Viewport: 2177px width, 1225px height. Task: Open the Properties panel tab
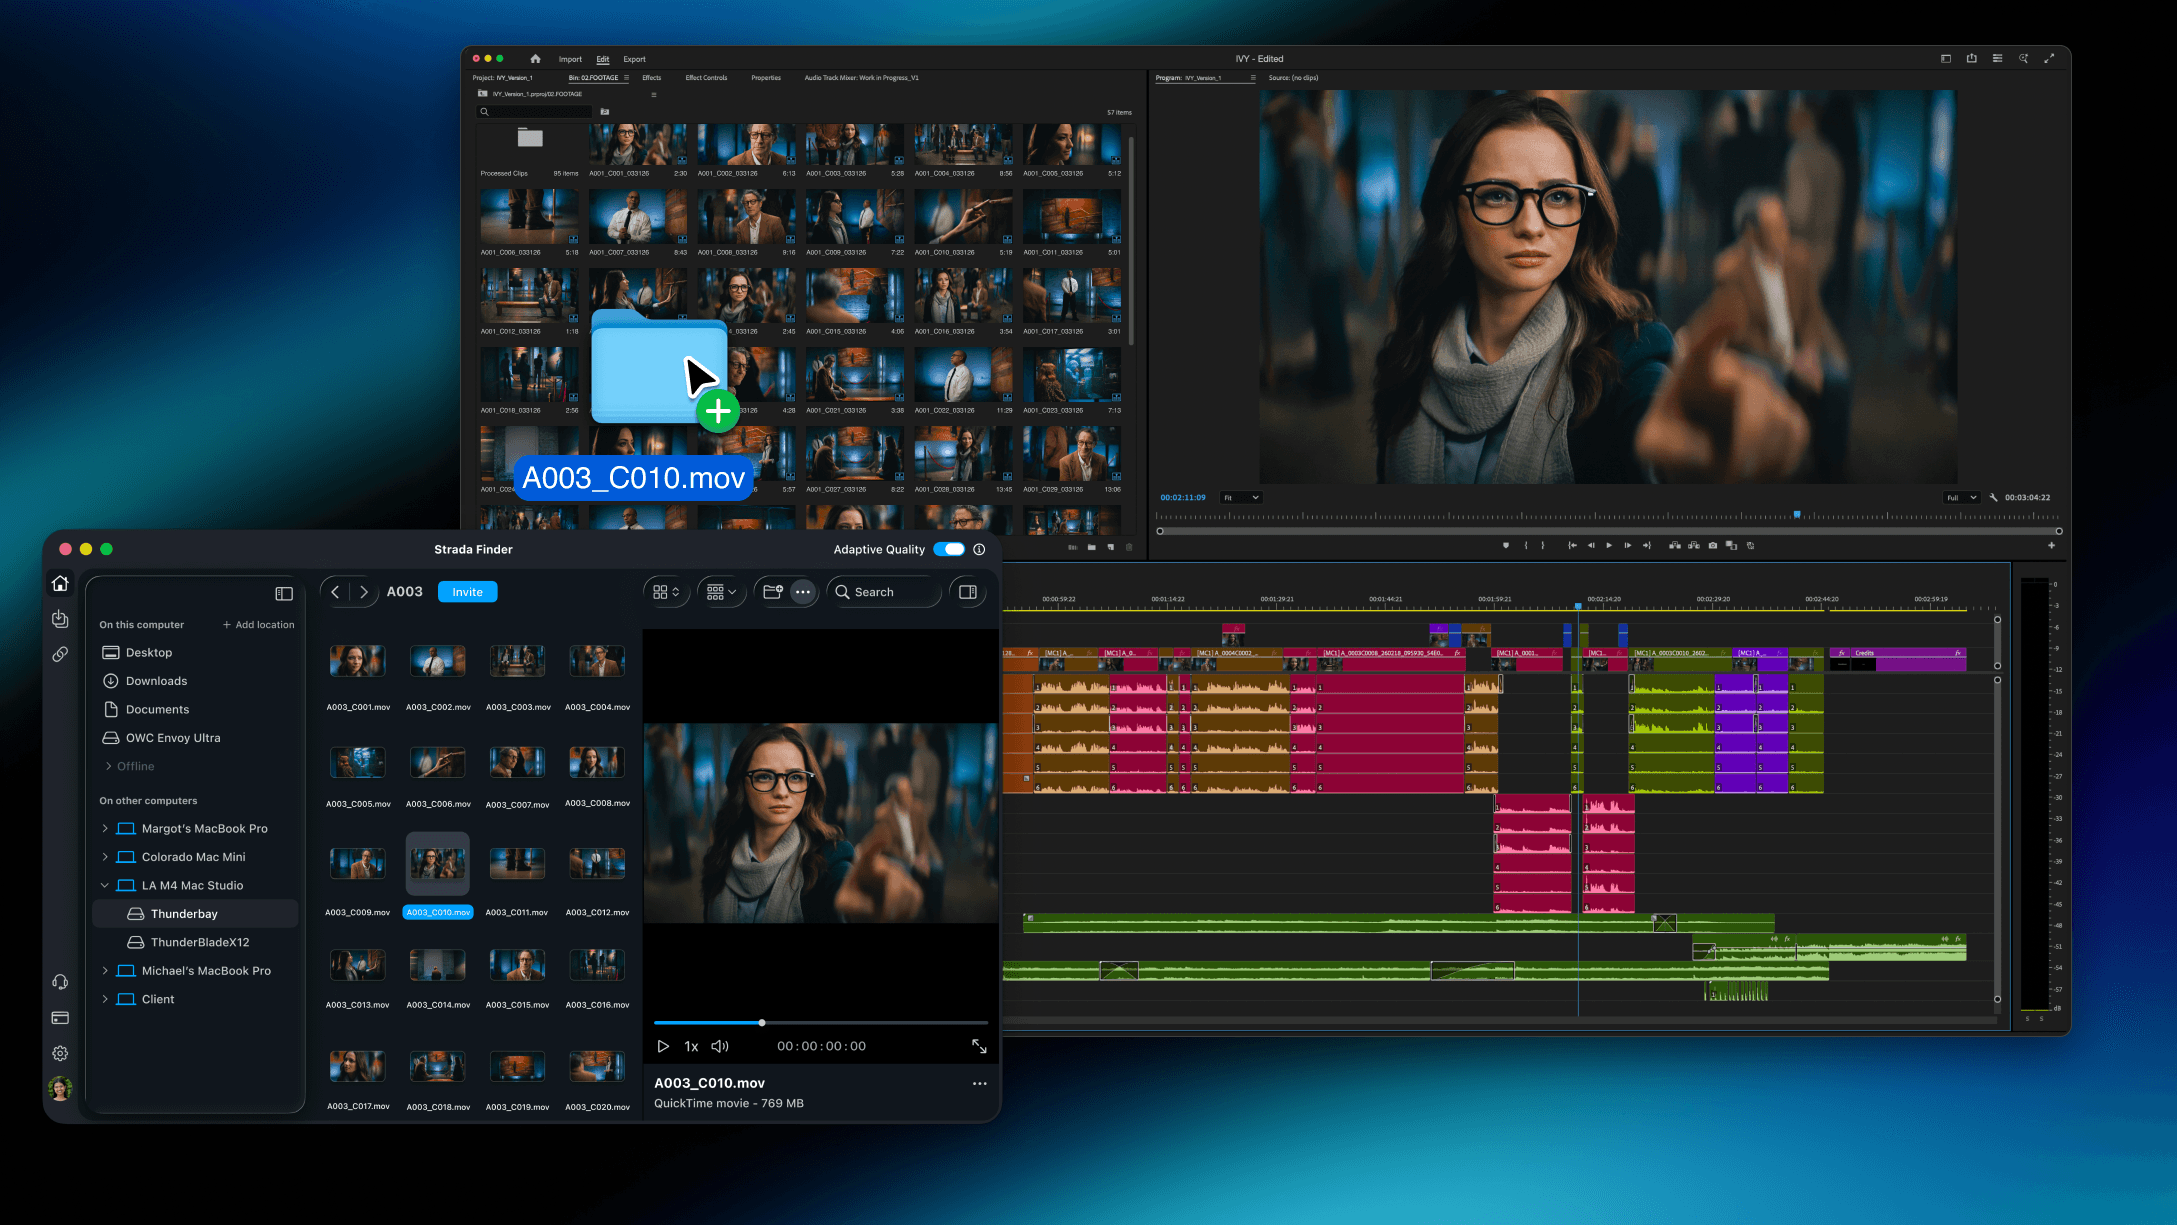coord(766,78)
